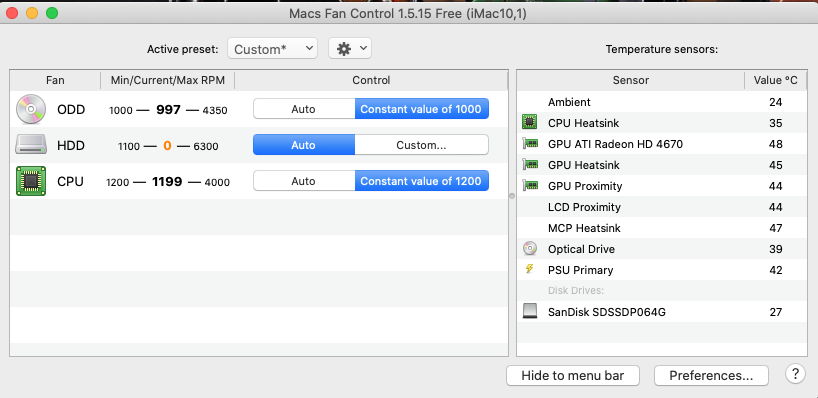Click the Value °C column header
Screen dimensions: 818x398
pyautogui.click(x=775, y=80)
